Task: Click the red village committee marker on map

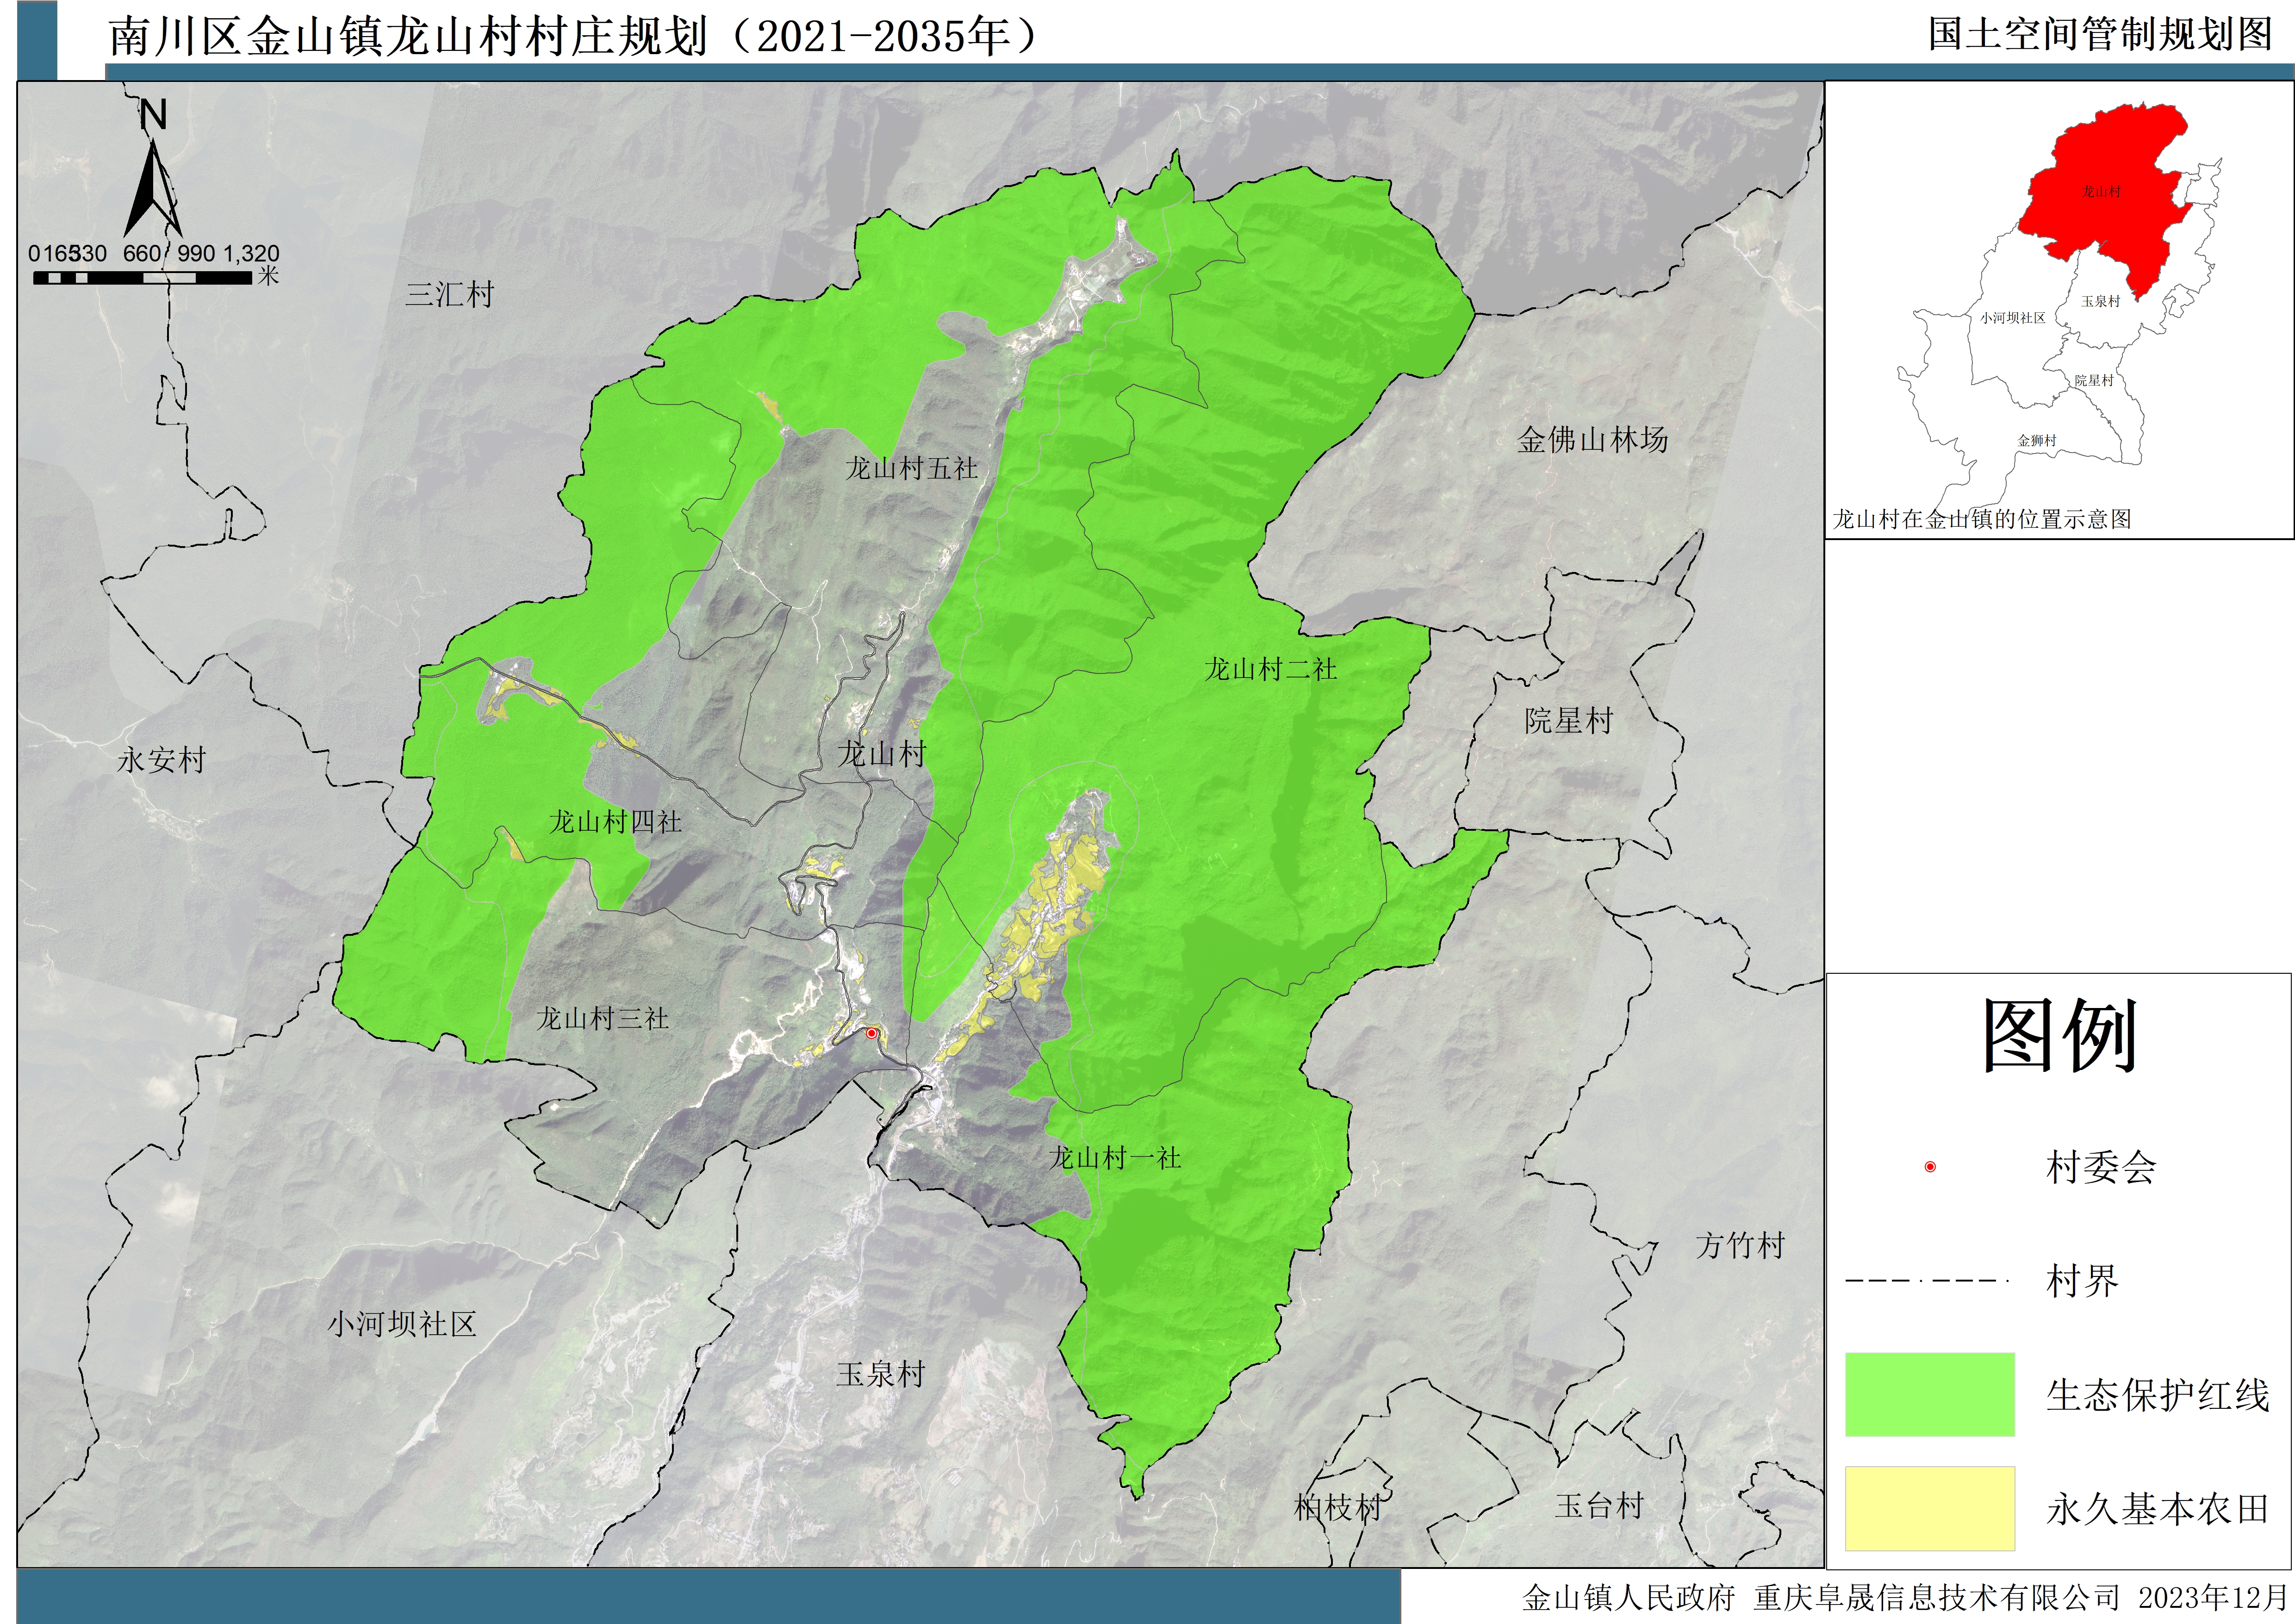Action: [x=871, y=1033]
